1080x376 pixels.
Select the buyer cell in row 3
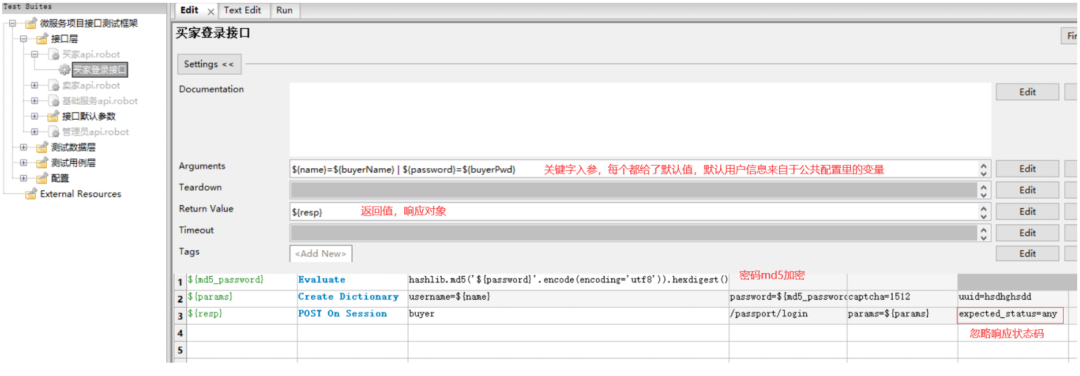(x=568, y=315)
